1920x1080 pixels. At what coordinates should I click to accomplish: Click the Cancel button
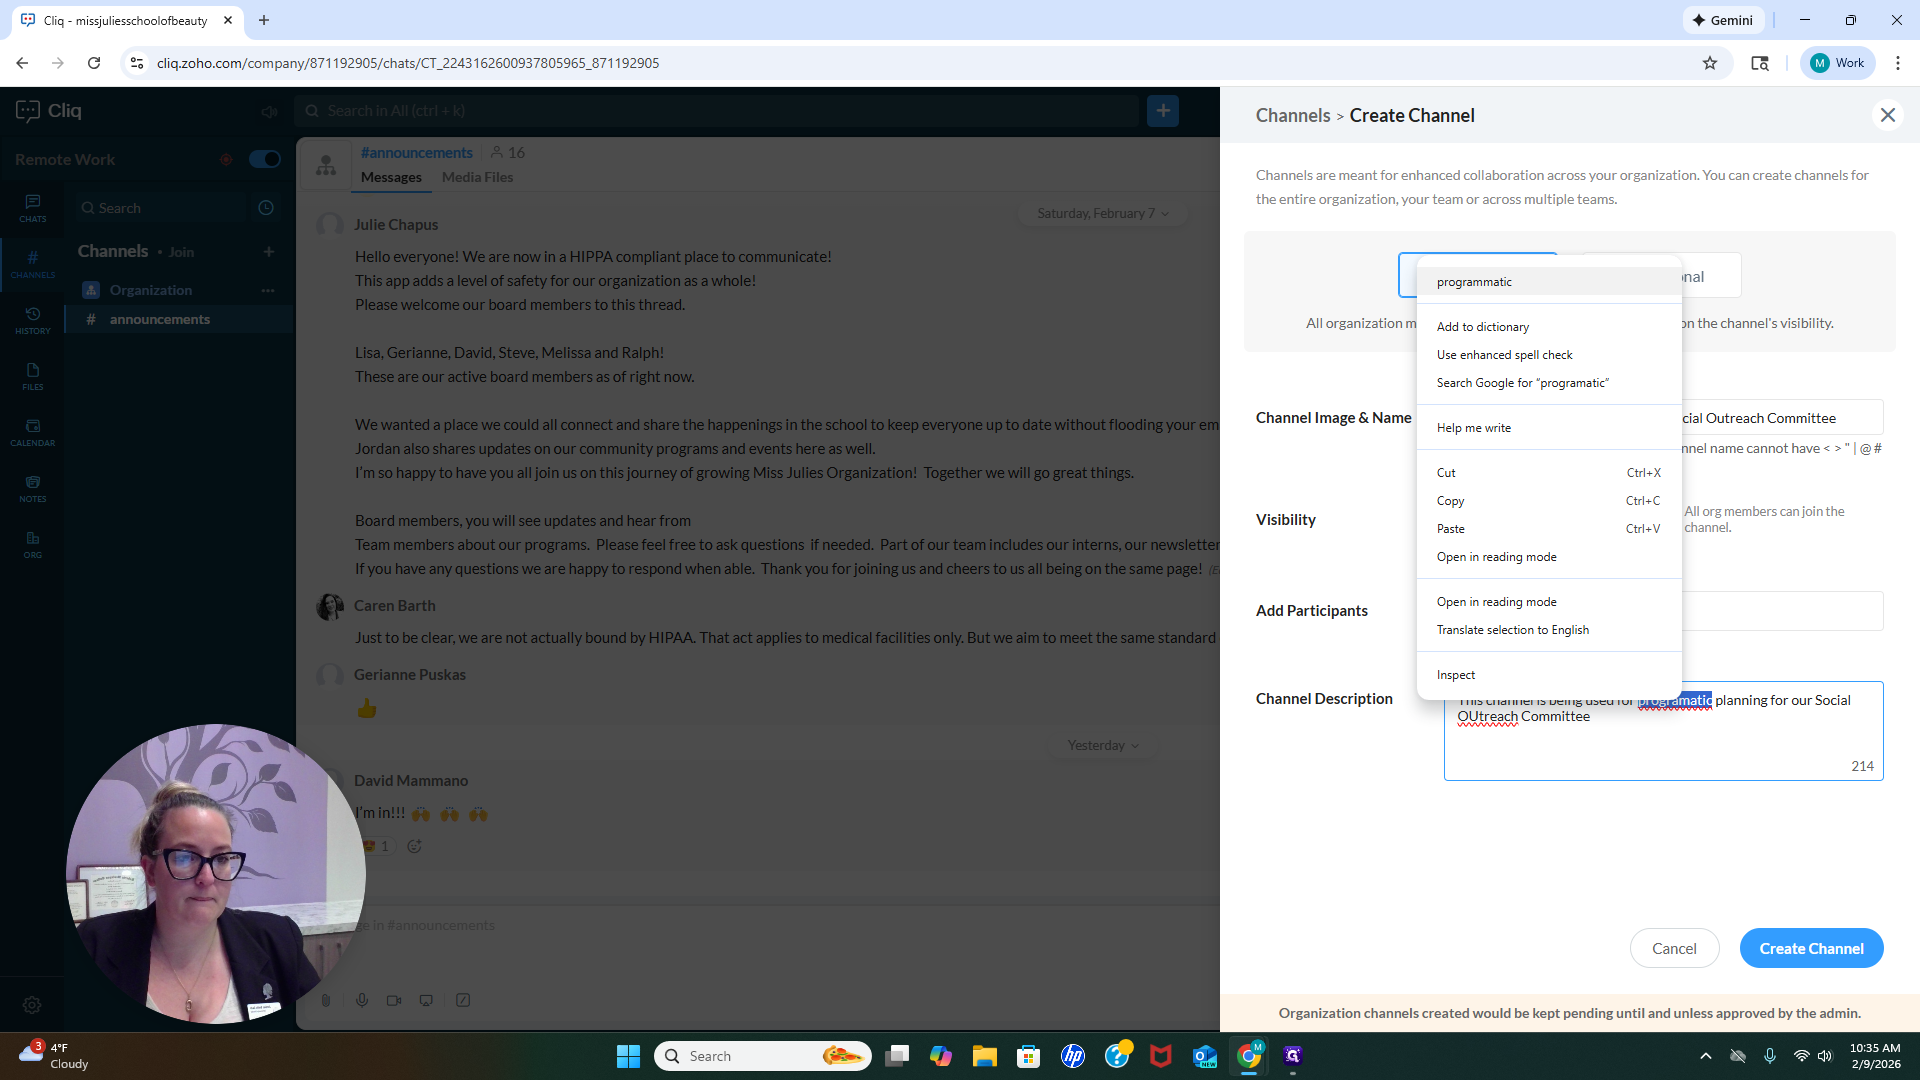coord(1674,948)
